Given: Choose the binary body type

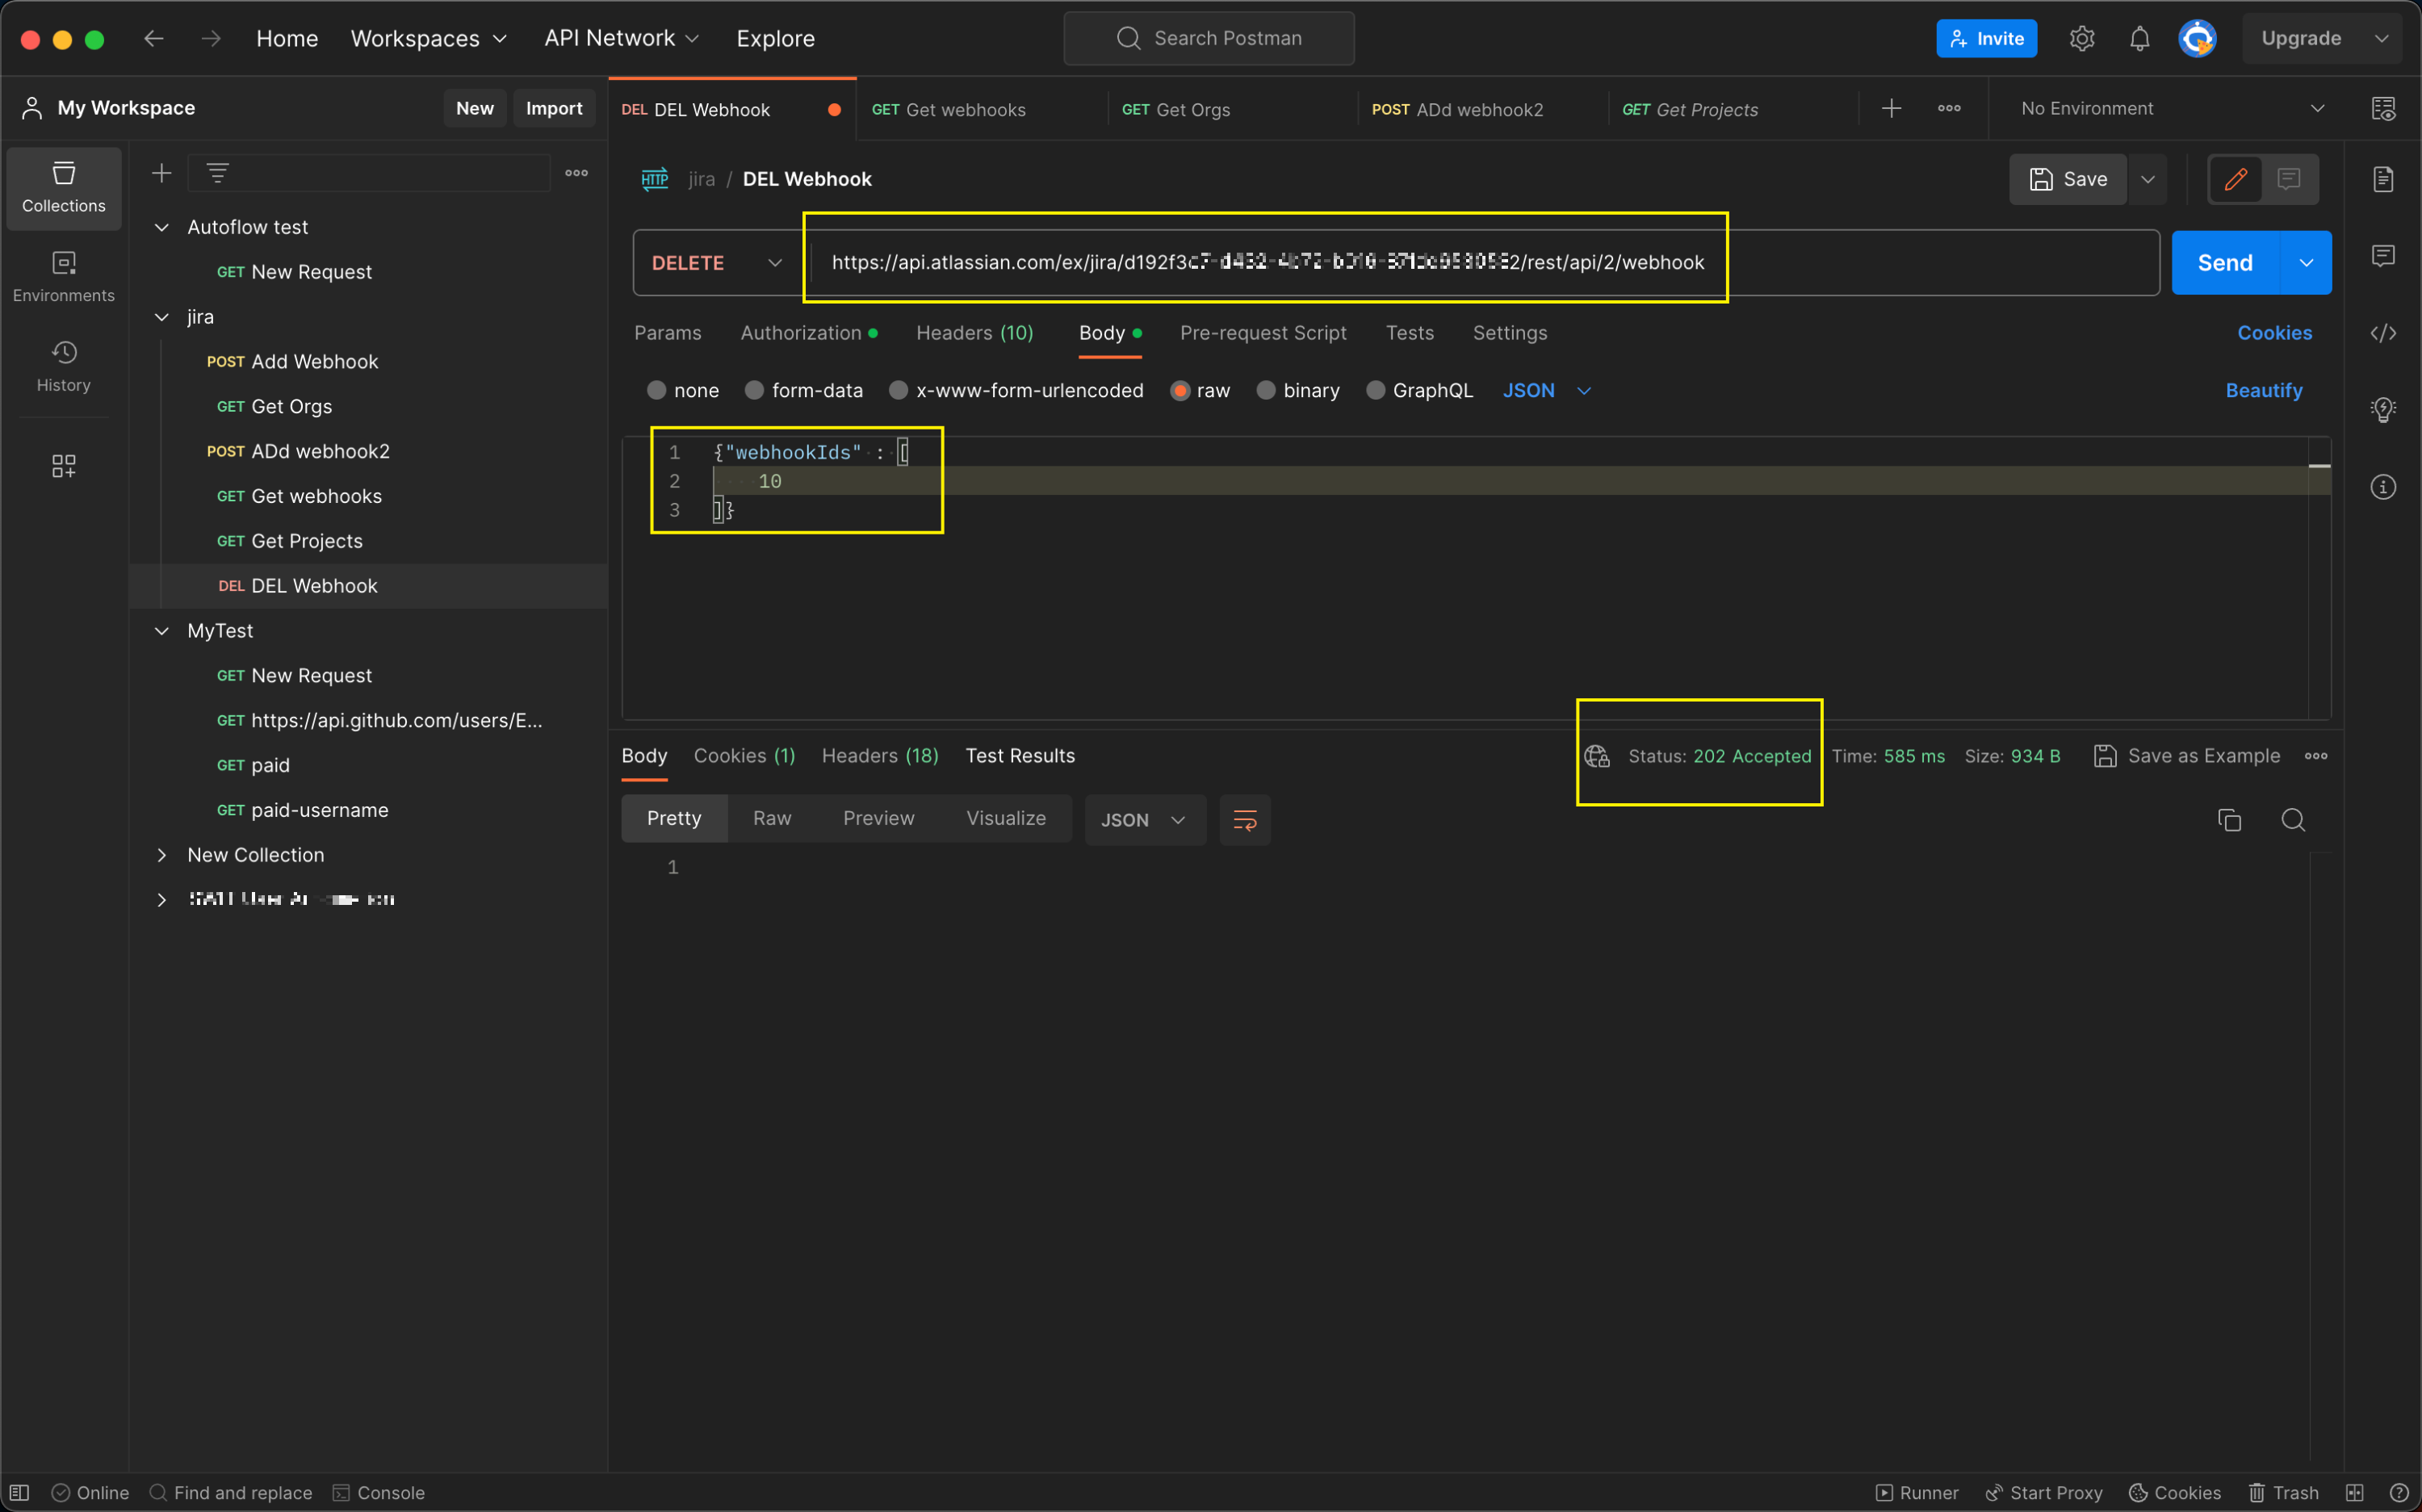Looking at the screenshot, I should tap(1266, 390).
